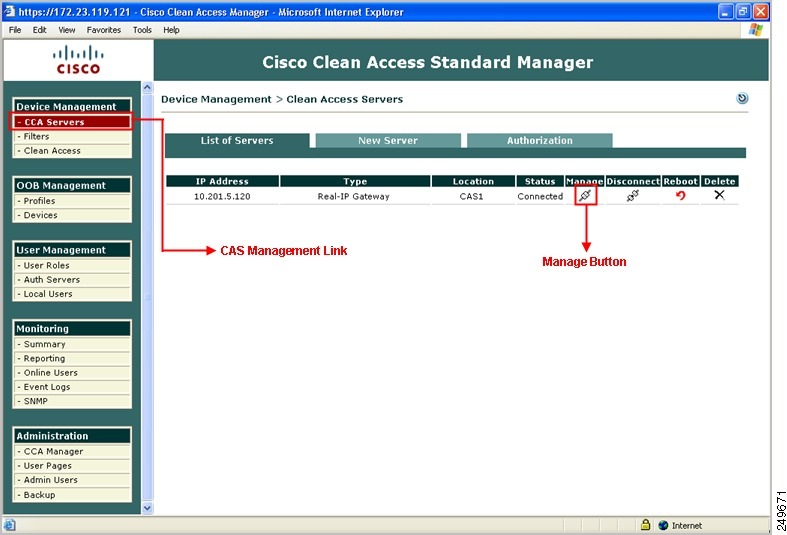Click the Location column header
Viewport: 787px width, 535px height.
point(473,181)
